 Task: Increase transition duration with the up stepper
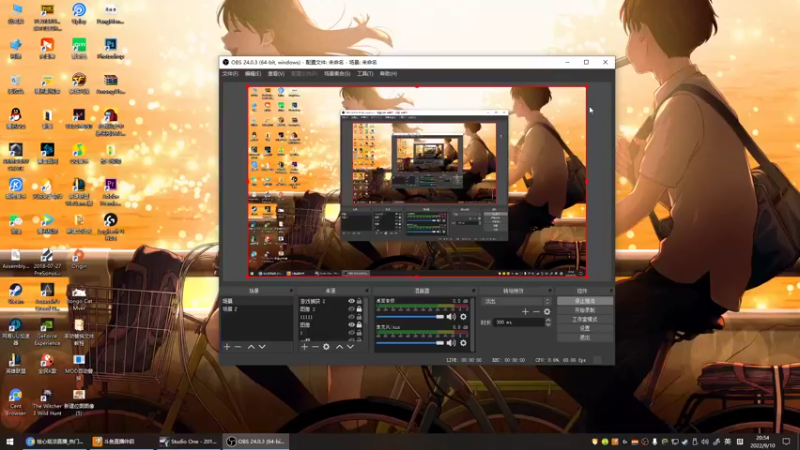[x=548, y=320]
